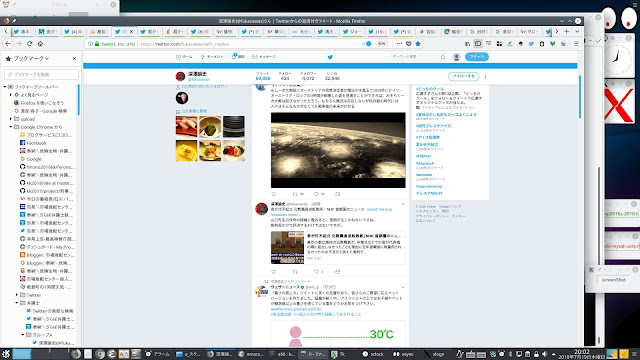This screenshot has width=640, height=360.
Task: Open the browser home page icon
Action: point(40,44)
